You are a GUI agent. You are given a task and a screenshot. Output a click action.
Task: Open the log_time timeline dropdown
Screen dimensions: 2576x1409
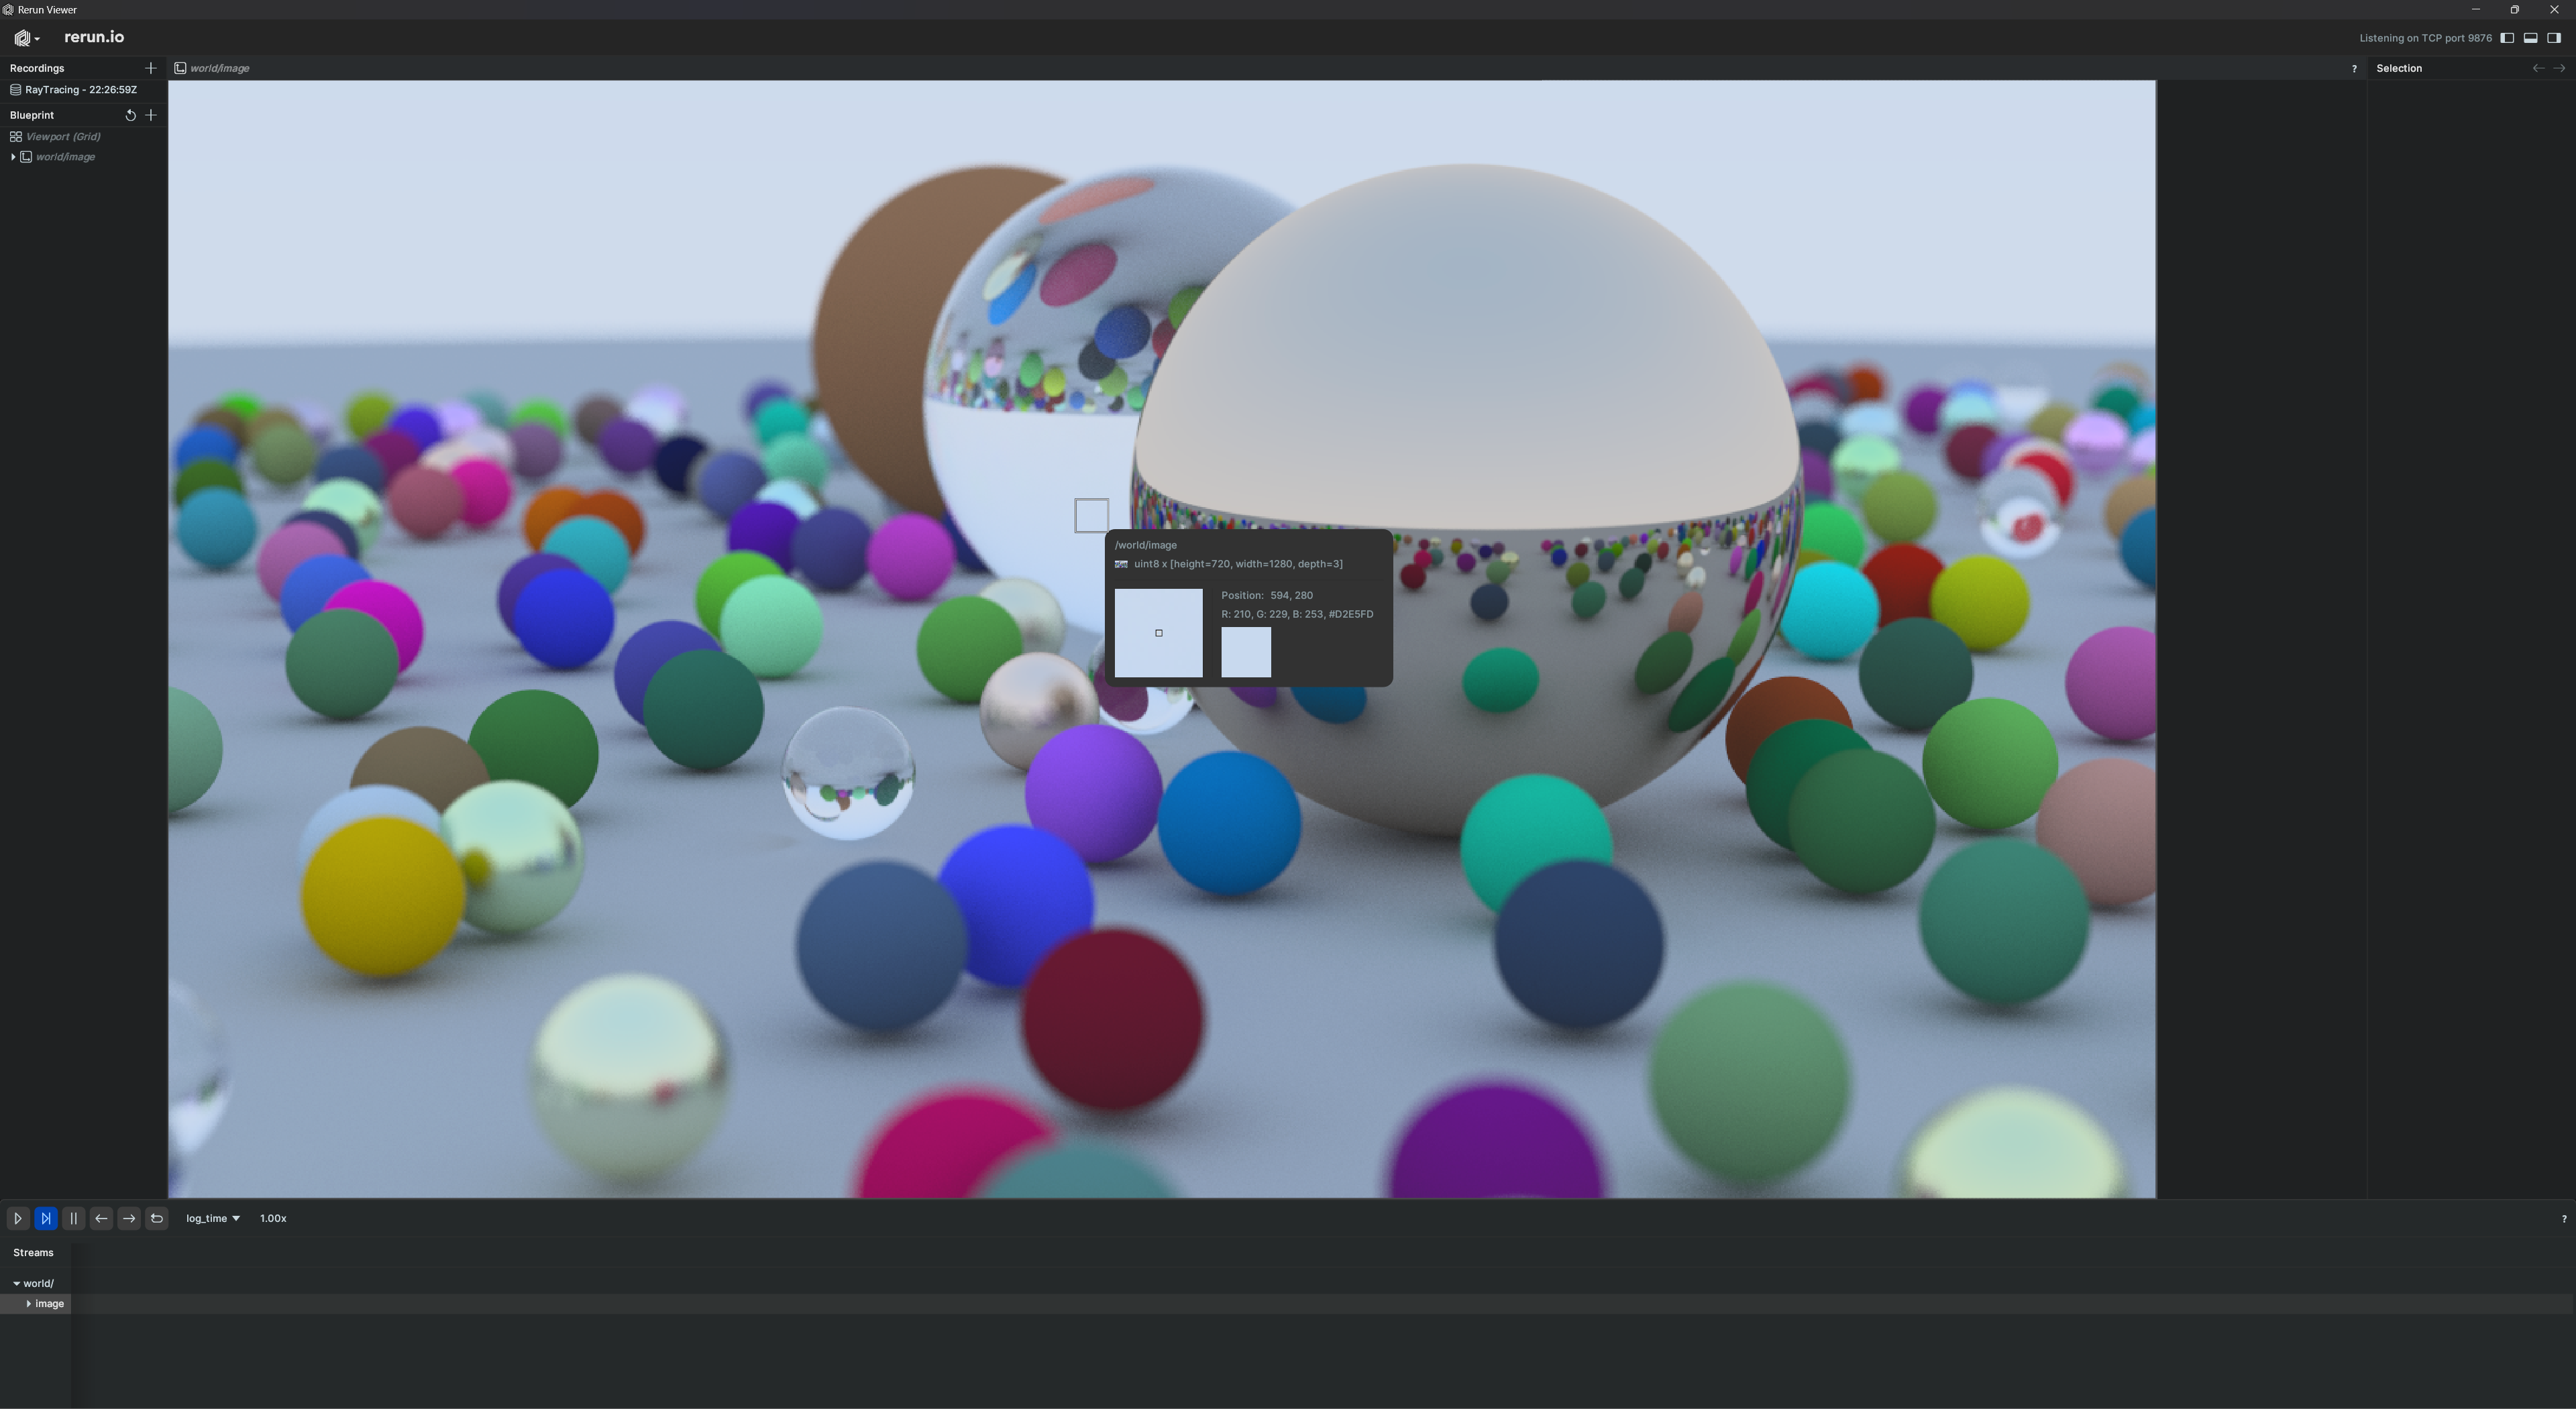coord(212,1218)
